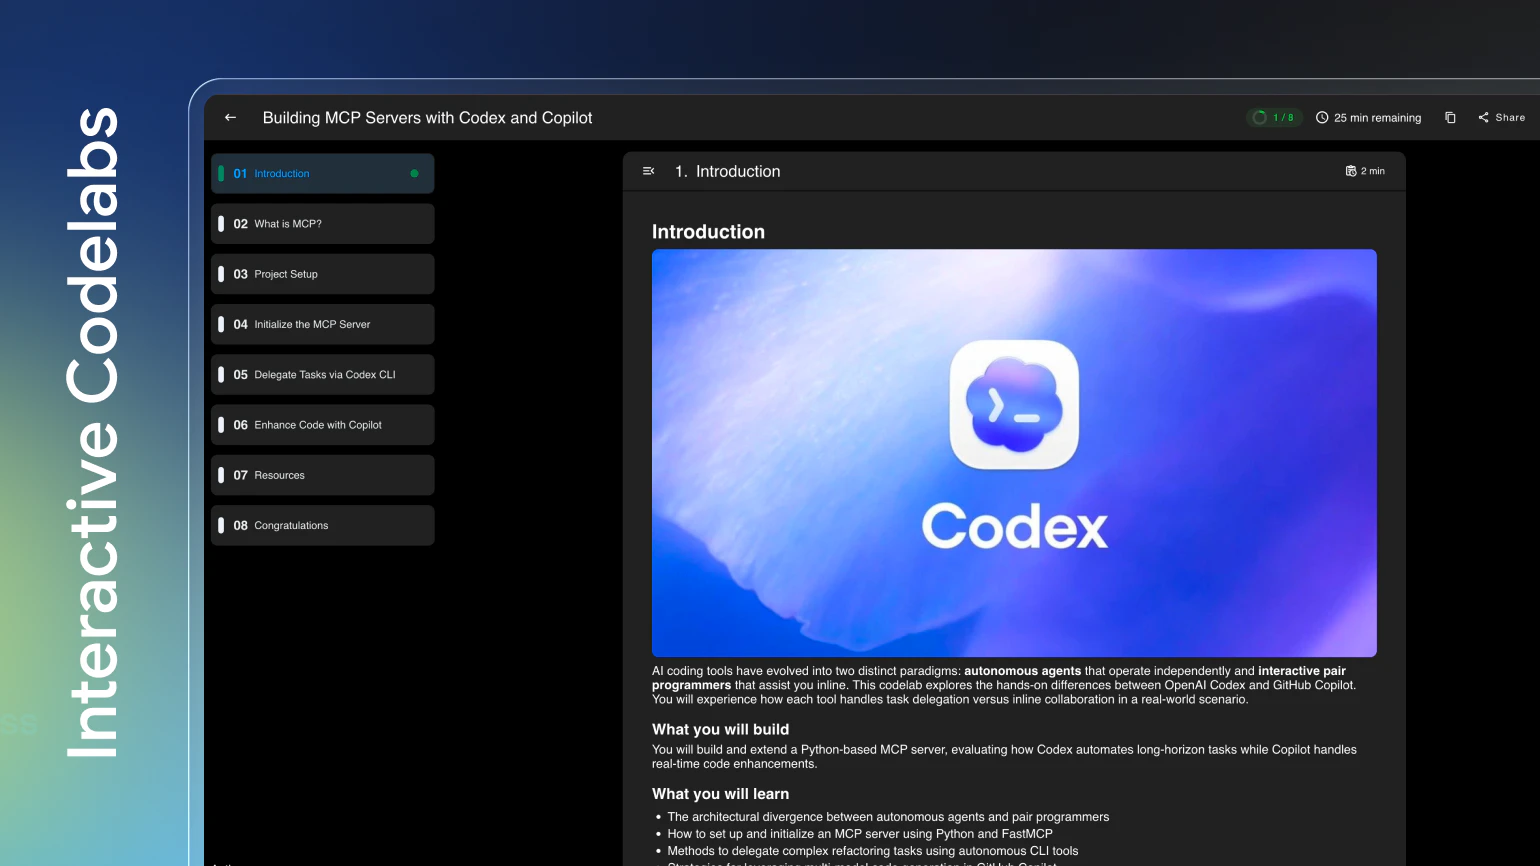The width and height of the screenshot is (1540, 866).
Task: Click the bullet about FastMCP setup
Action: coord(859,833)
